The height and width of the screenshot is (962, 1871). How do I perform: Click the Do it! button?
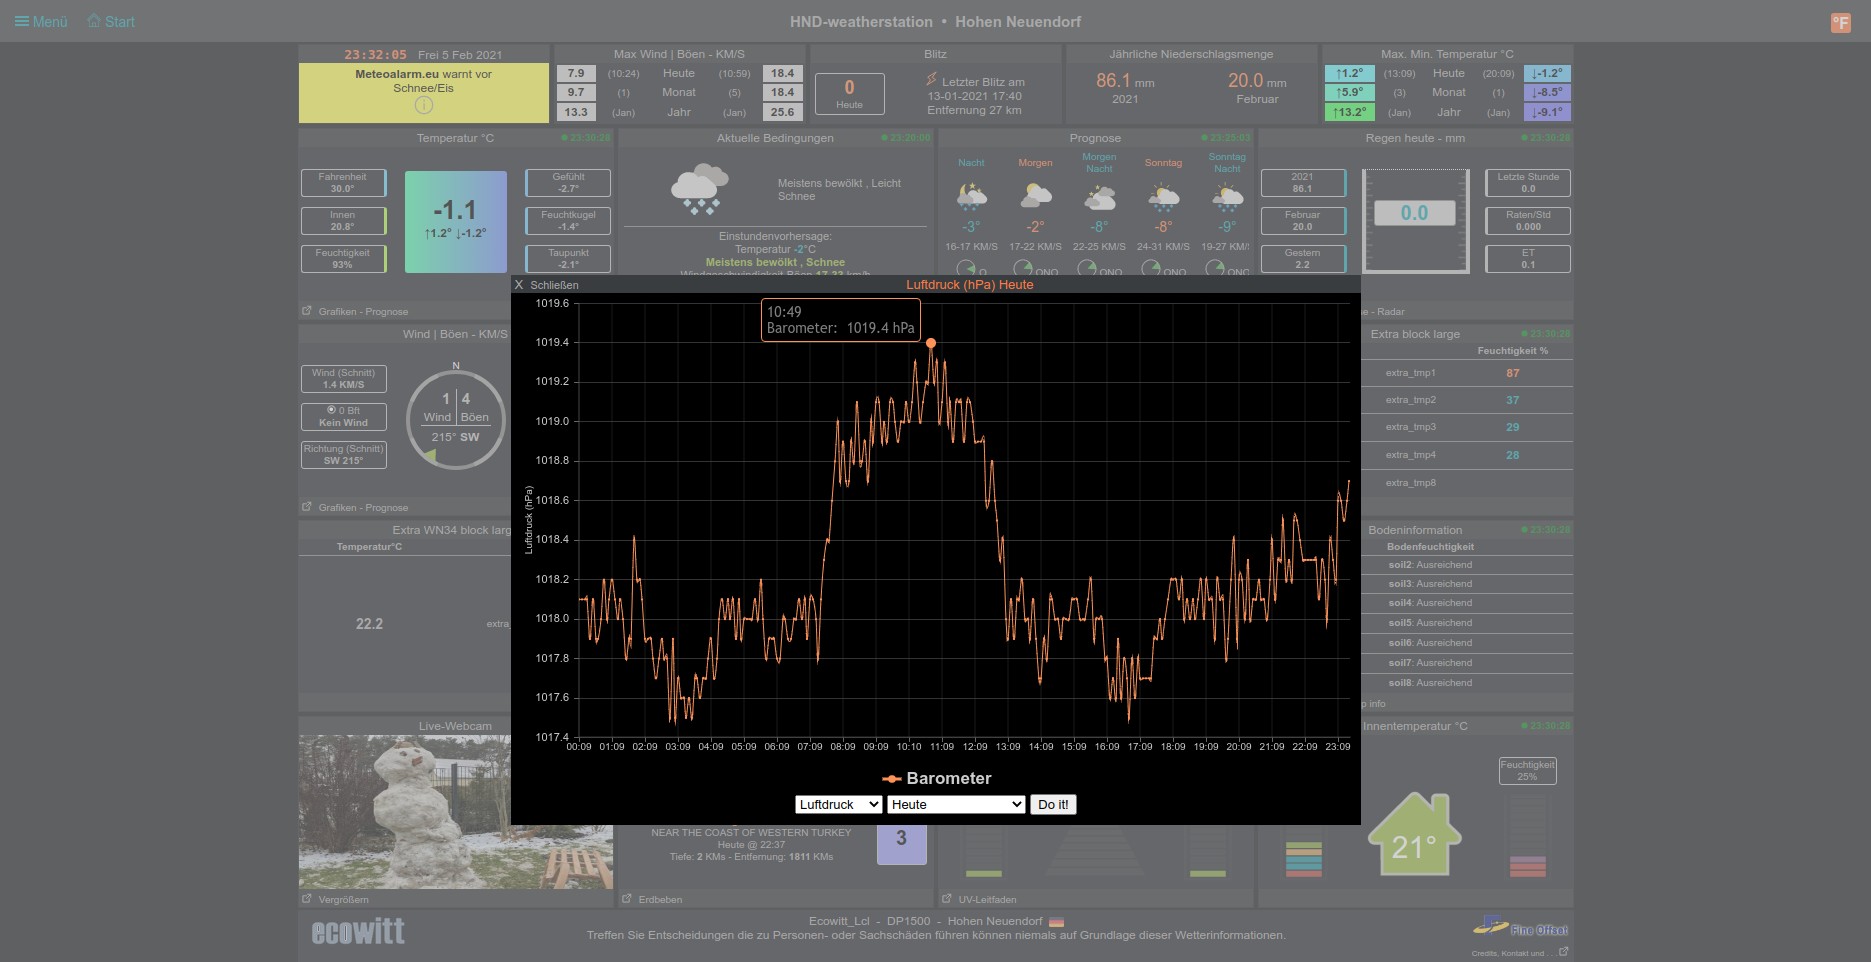[1053, 804]
